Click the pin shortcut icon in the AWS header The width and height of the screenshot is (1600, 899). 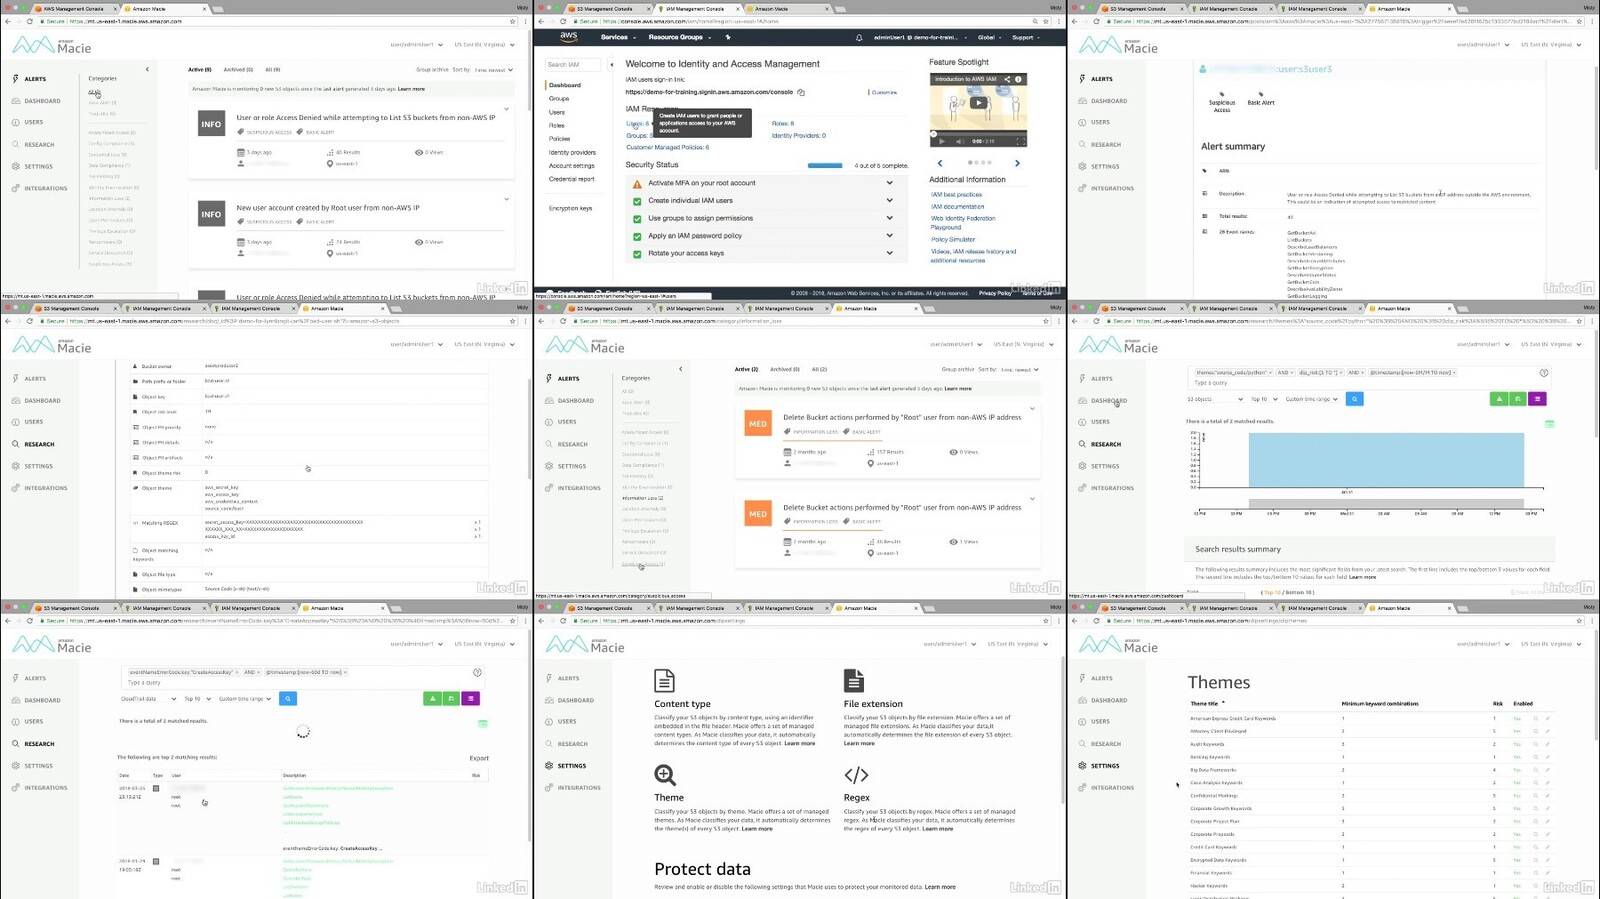pyautogui.click(x=728, y=37)
